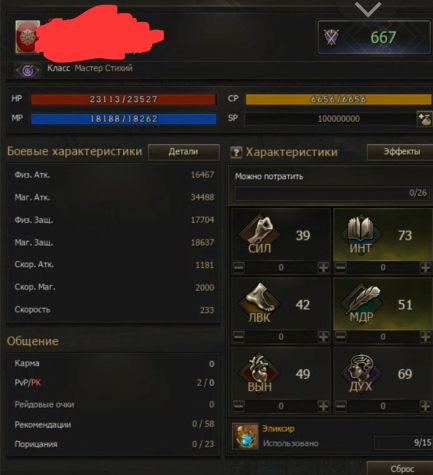Click the ИНТ intelligence book icon

[x=361, y=232]
